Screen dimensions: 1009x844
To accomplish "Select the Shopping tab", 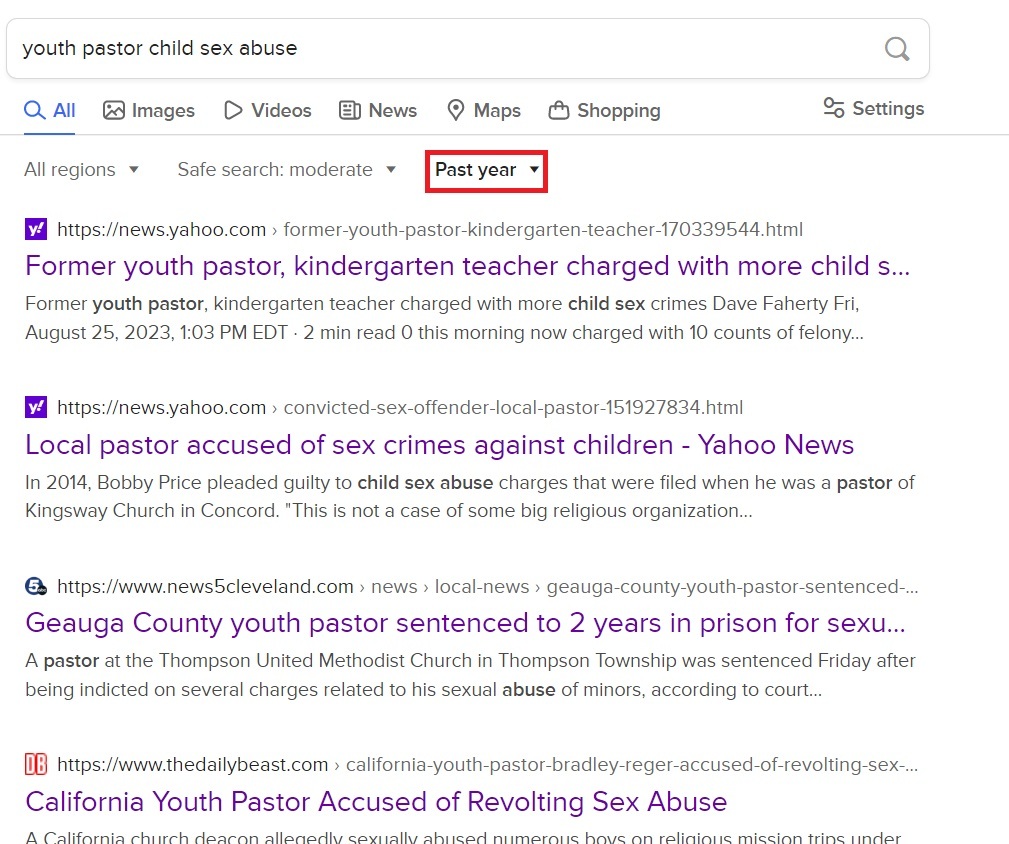I will point(604,110).
